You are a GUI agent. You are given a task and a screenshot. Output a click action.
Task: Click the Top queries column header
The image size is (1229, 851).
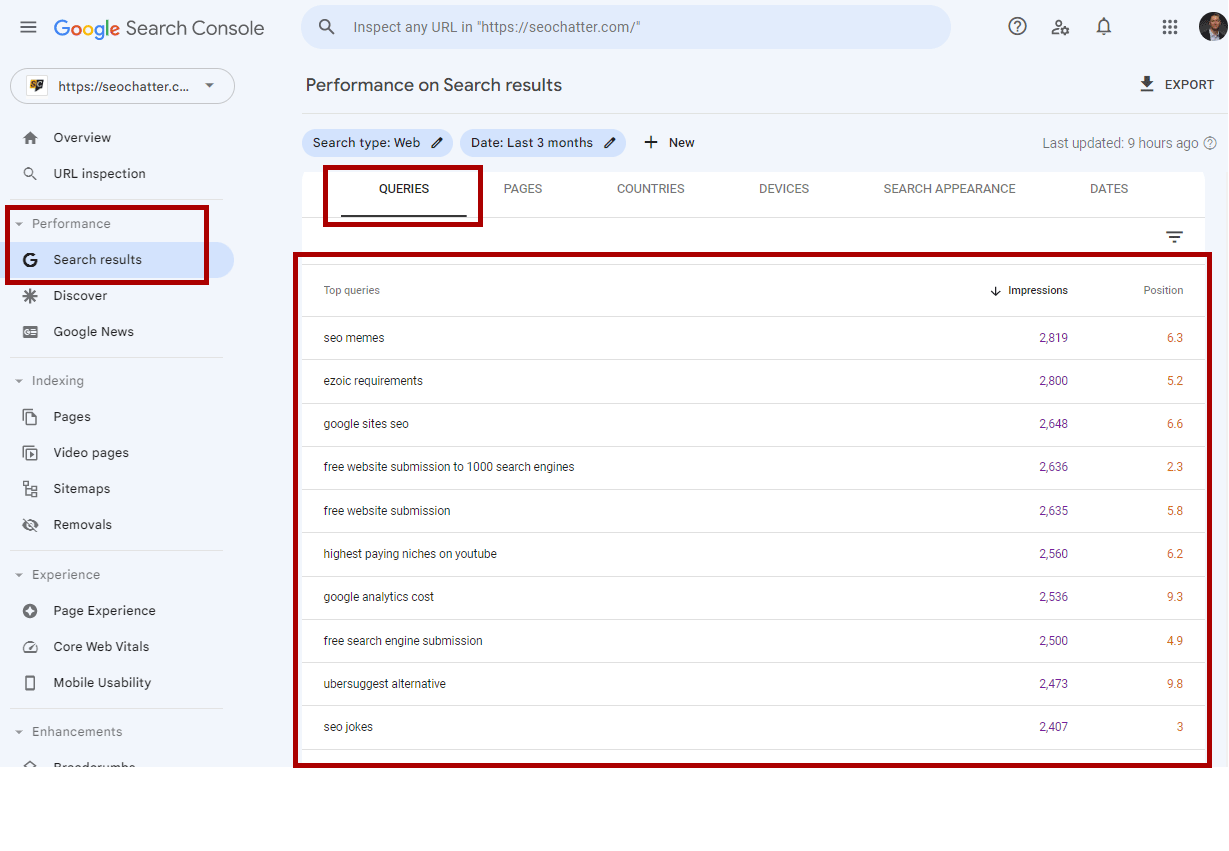(352, 291)
